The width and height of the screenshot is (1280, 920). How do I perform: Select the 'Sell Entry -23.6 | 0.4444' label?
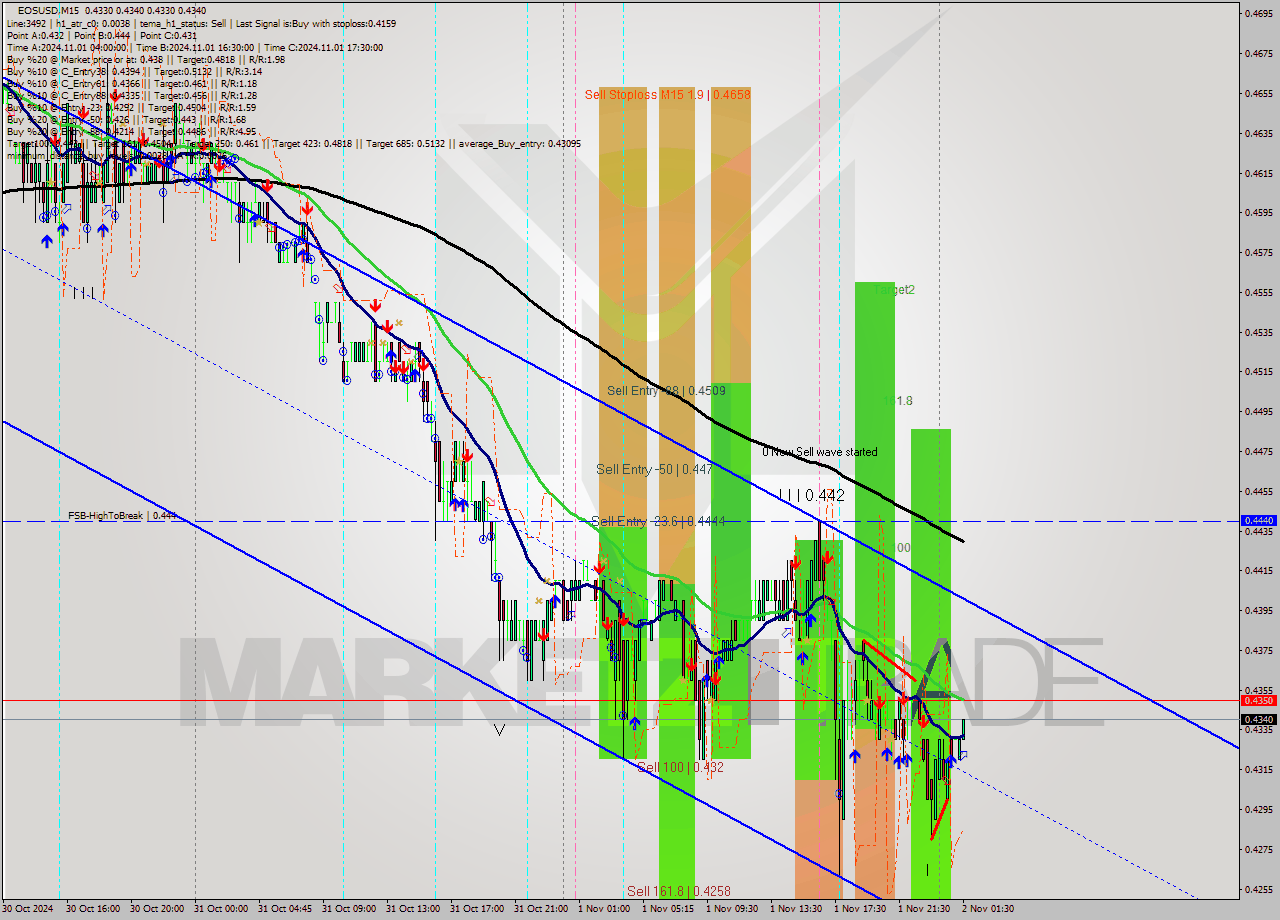[x=658, y=521]
